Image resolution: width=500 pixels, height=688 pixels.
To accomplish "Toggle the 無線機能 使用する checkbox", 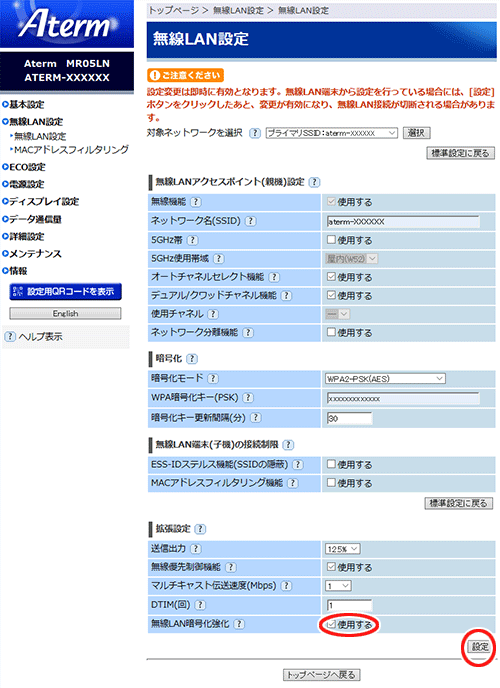I will tap(332, 201).
